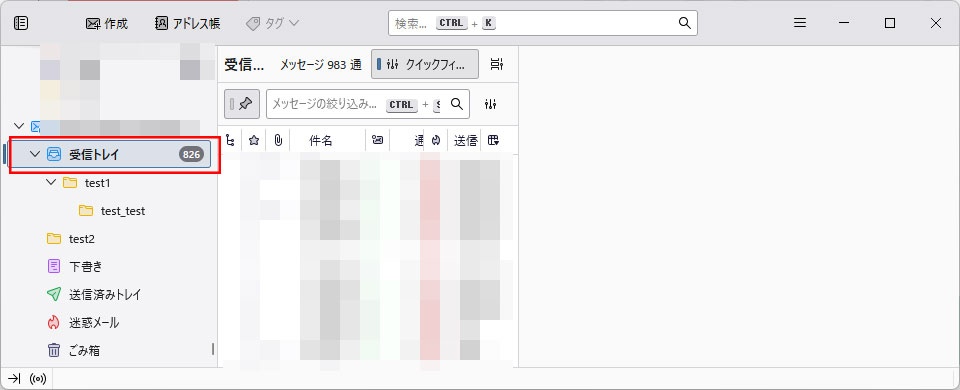Viewport: 960px width, 390px height.
Task: Open the hamburger application menu
Action: 800,23
